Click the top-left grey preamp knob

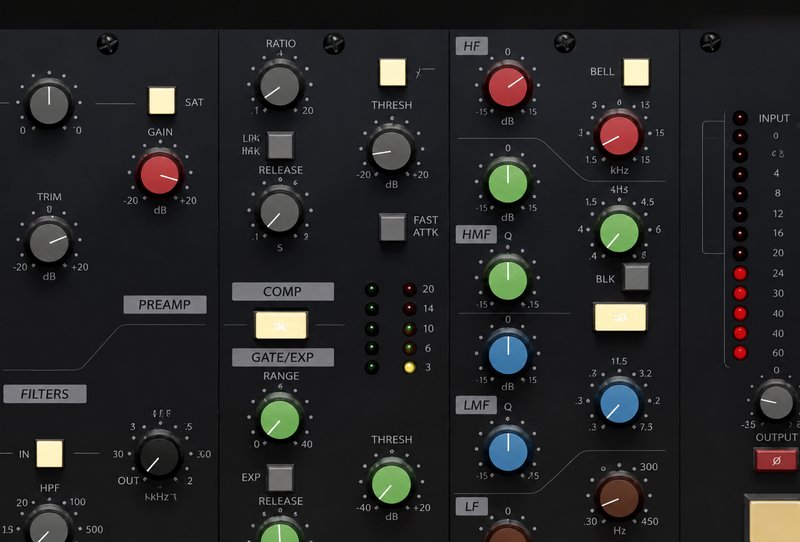point(49,104)
